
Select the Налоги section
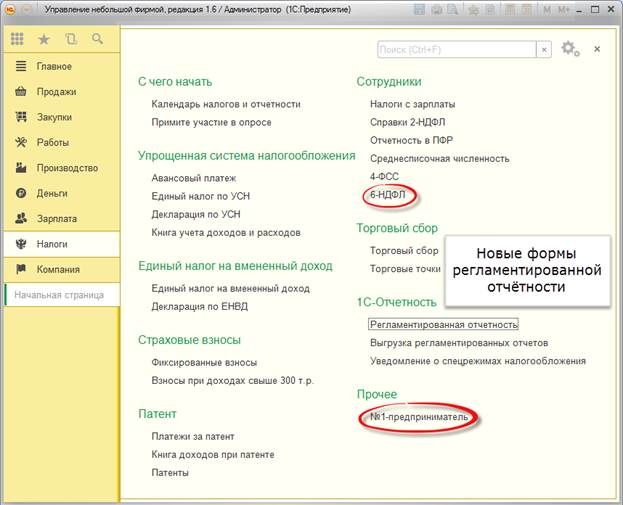pos(62,244)
